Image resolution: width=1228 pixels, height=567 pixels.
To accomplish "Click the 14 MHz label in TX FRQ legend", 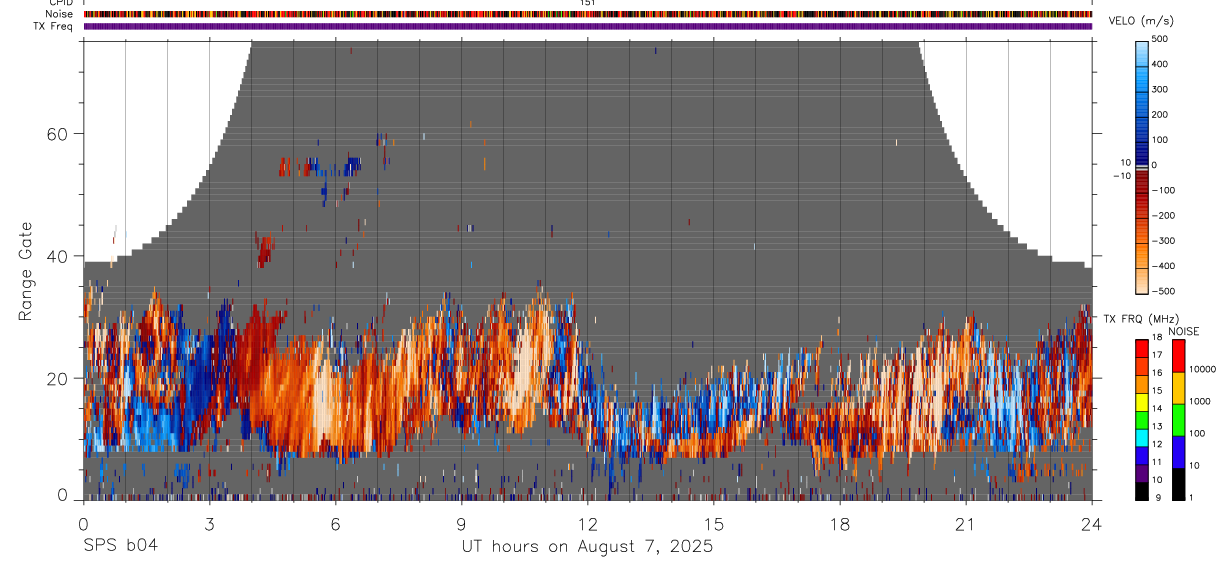I will click(x=1158, y=409).
